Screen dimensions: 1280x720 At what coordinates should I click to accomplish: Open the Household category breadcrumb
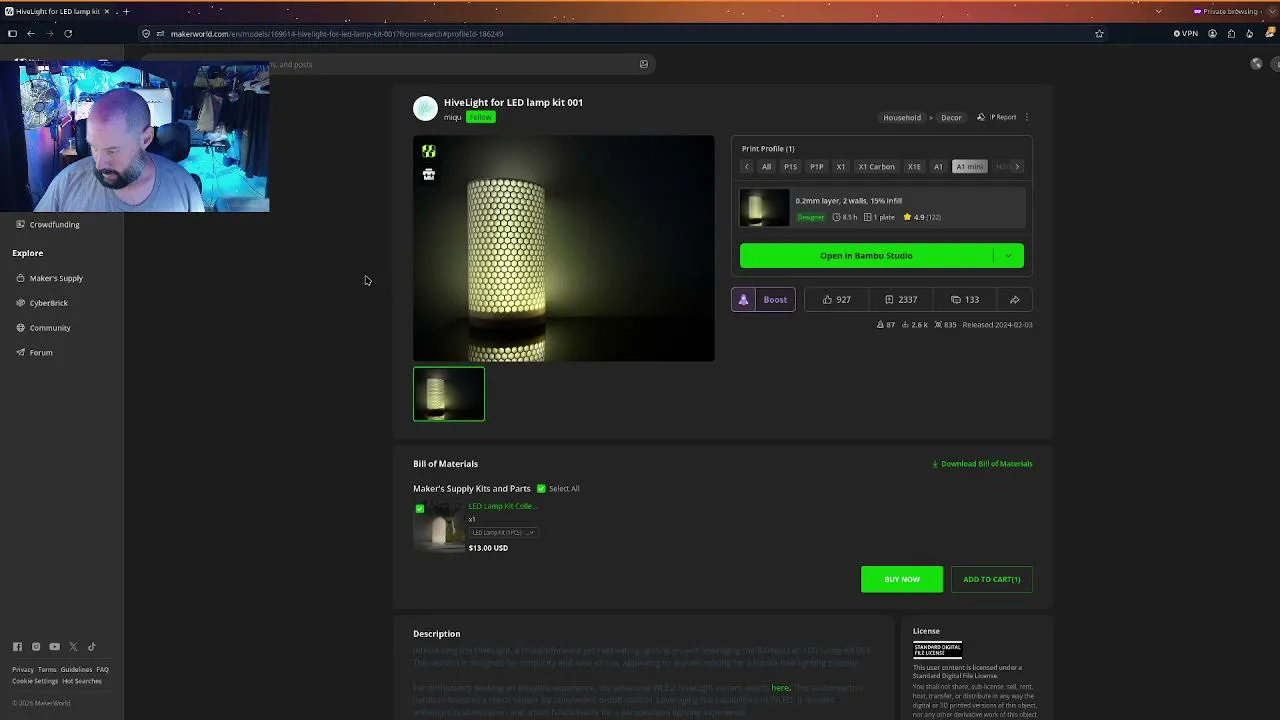click(x=902, y=118)
